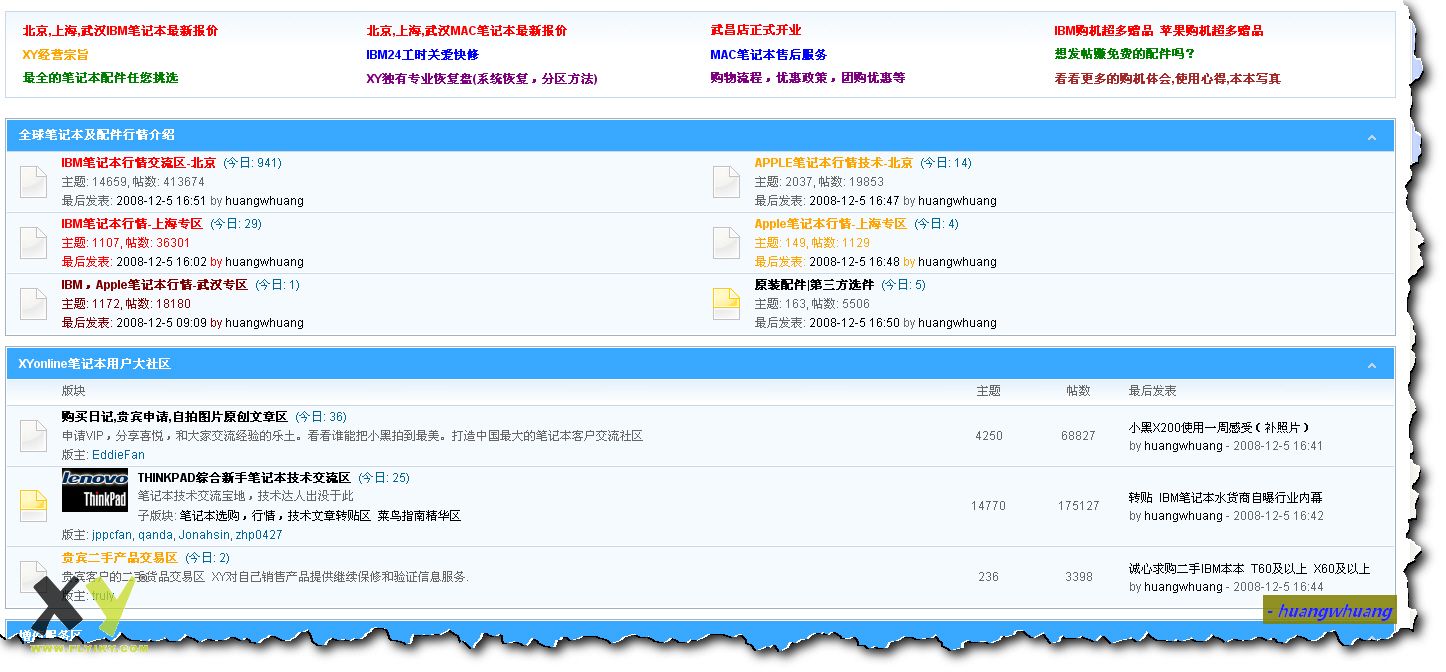This screenshot has width=1446, height=672.
Task: Click post count 68827 for 购买日记 board
Action: 1078,436
